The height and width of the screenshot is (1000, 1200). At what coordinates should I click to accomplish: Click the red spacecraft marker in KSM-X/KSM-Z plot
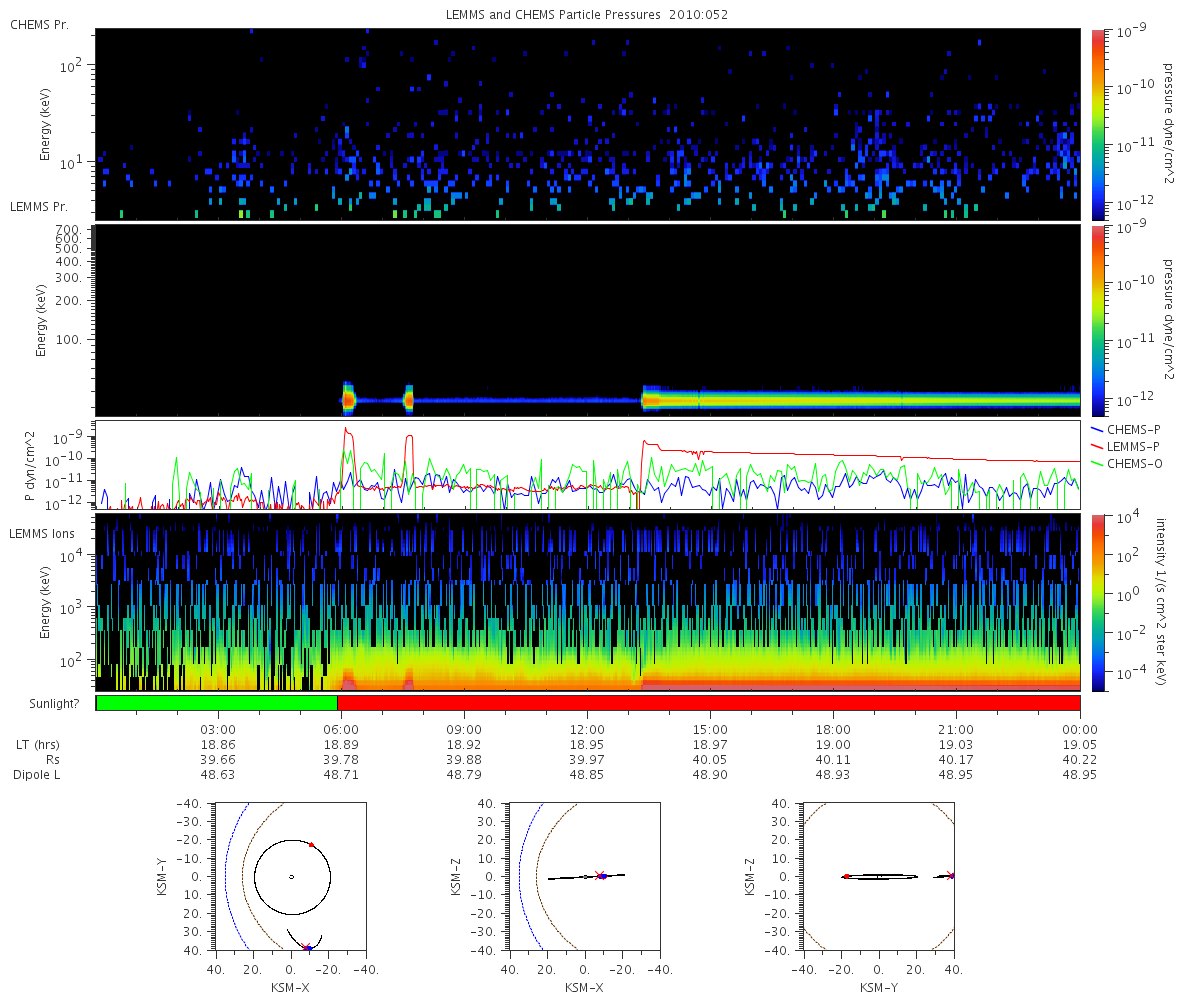[600, 876]
